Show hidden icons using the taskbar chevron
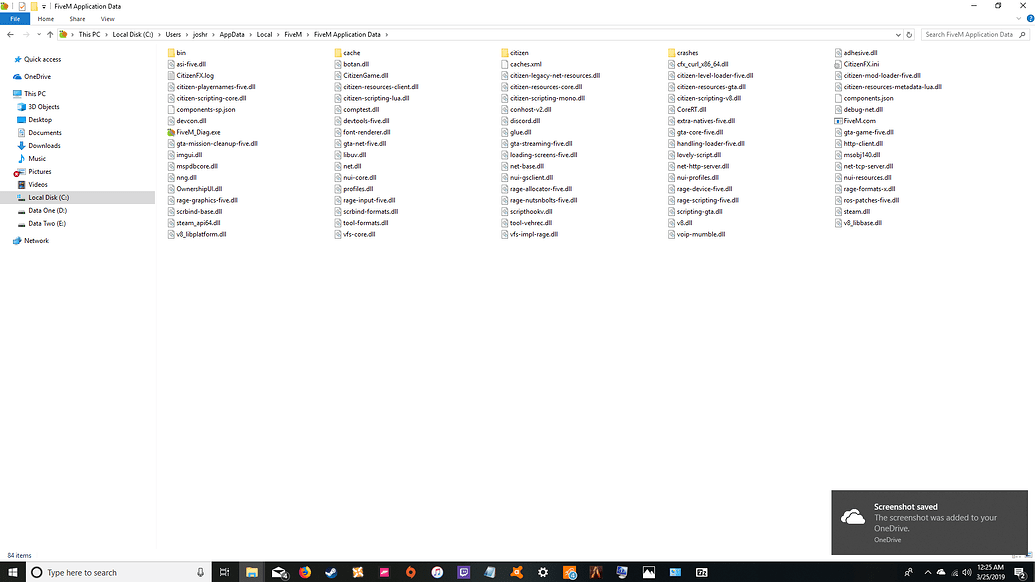Screen dimensions: 1035x582 point(927,573)
